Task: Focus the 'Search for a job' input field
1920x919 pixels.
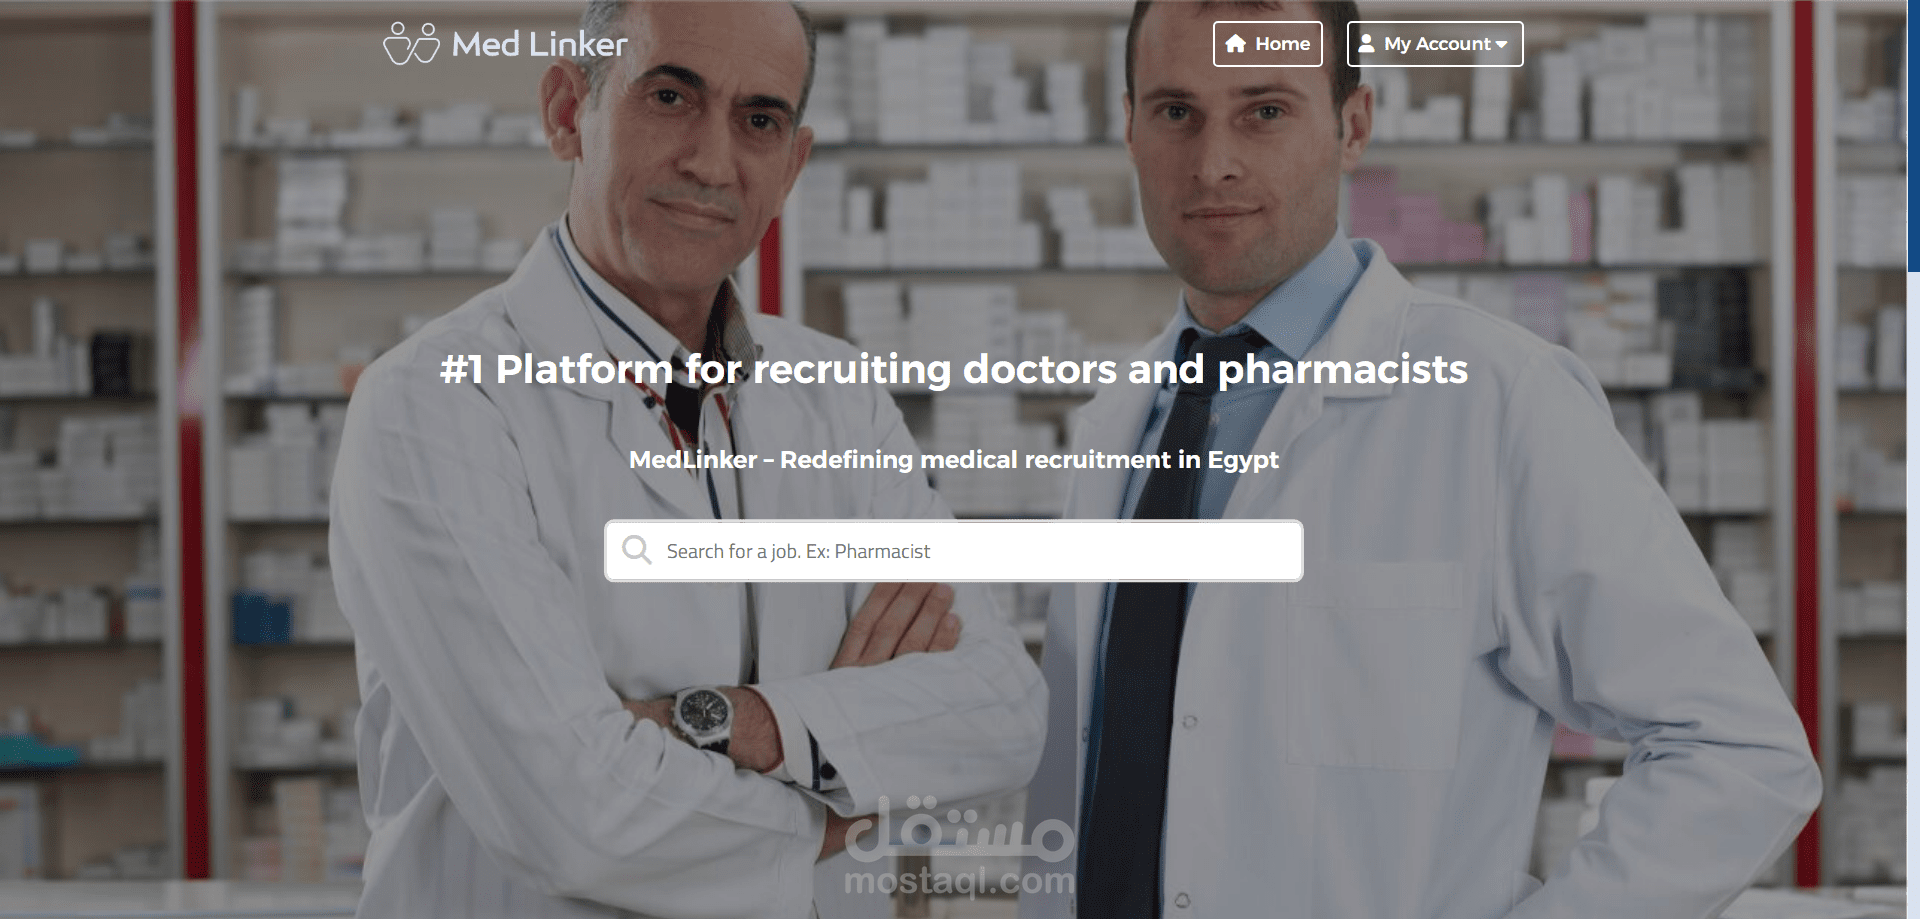Action: click(954, 551)
